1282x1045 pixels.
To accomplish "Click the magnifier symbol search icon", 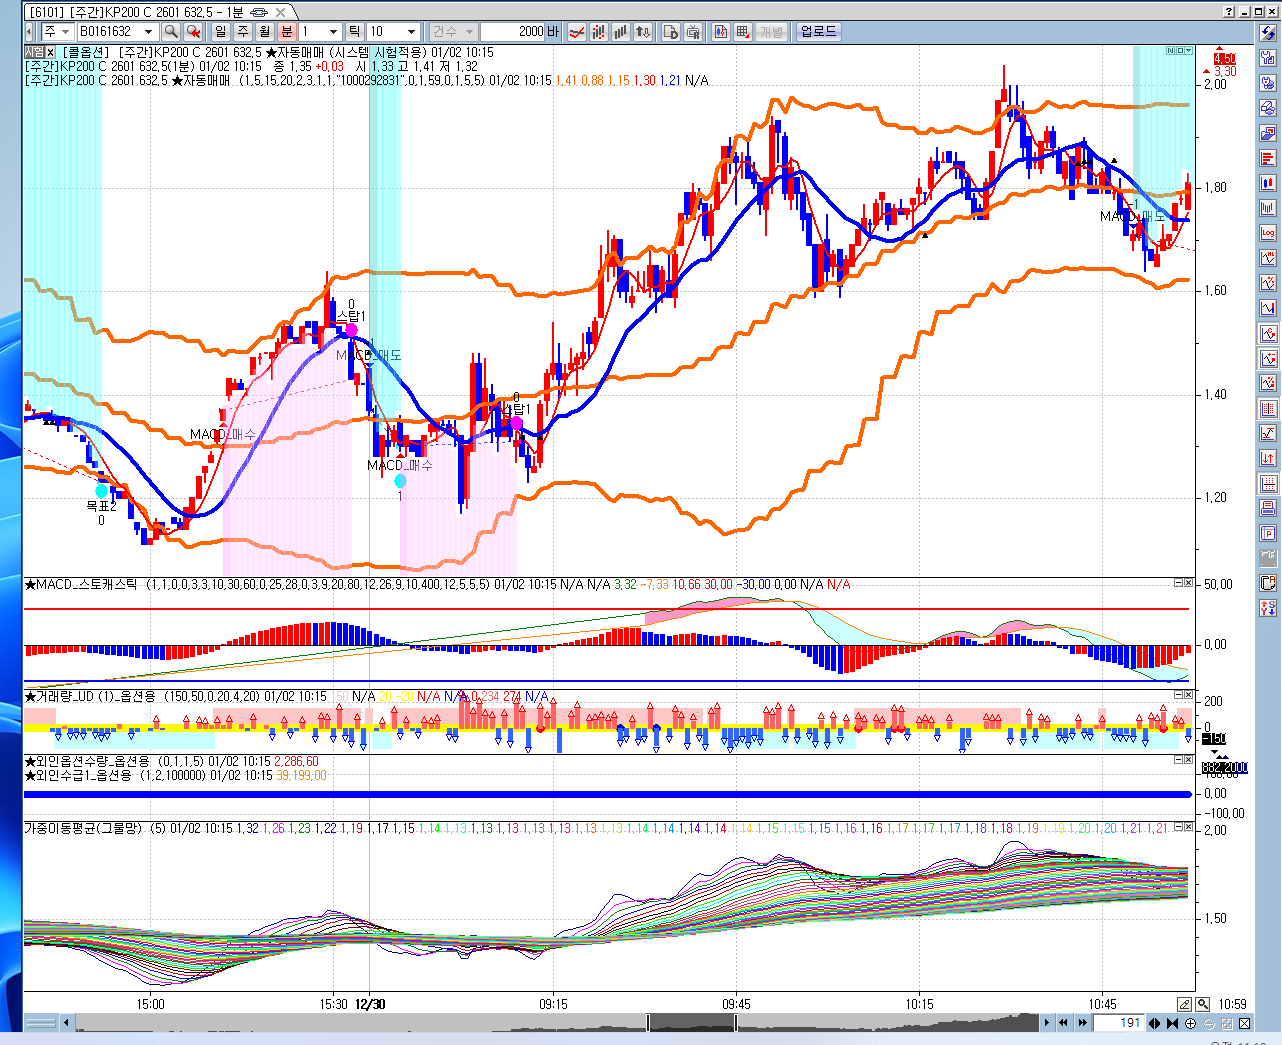I will [x=171, y=32].
